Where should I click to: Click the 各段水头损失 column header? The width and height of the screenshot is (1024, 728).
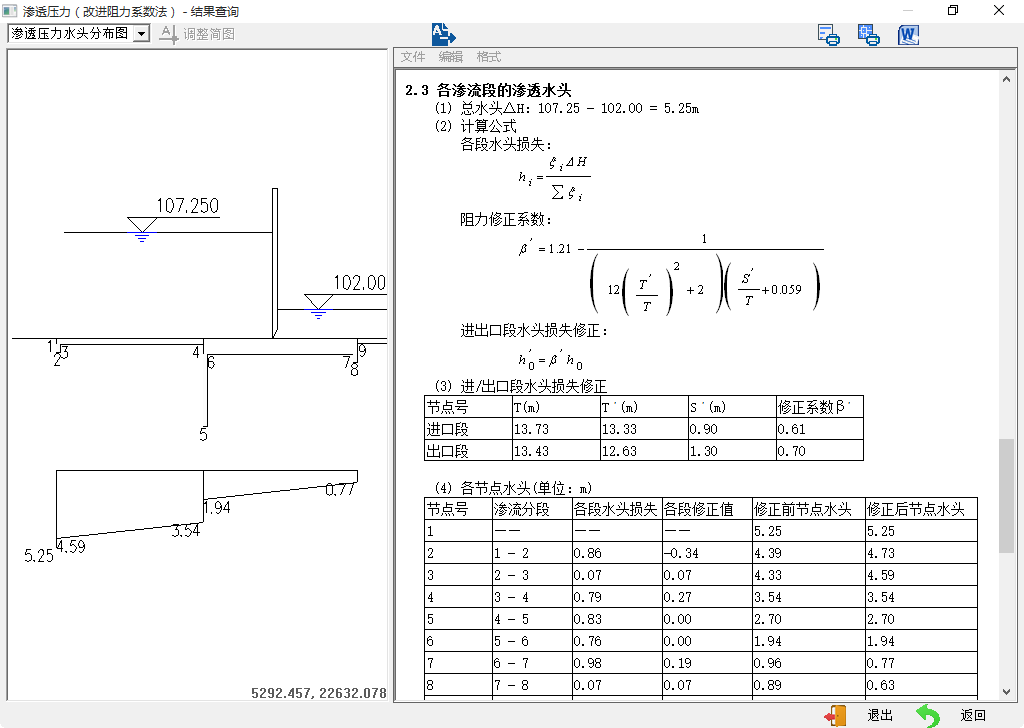tap(615, 509)
